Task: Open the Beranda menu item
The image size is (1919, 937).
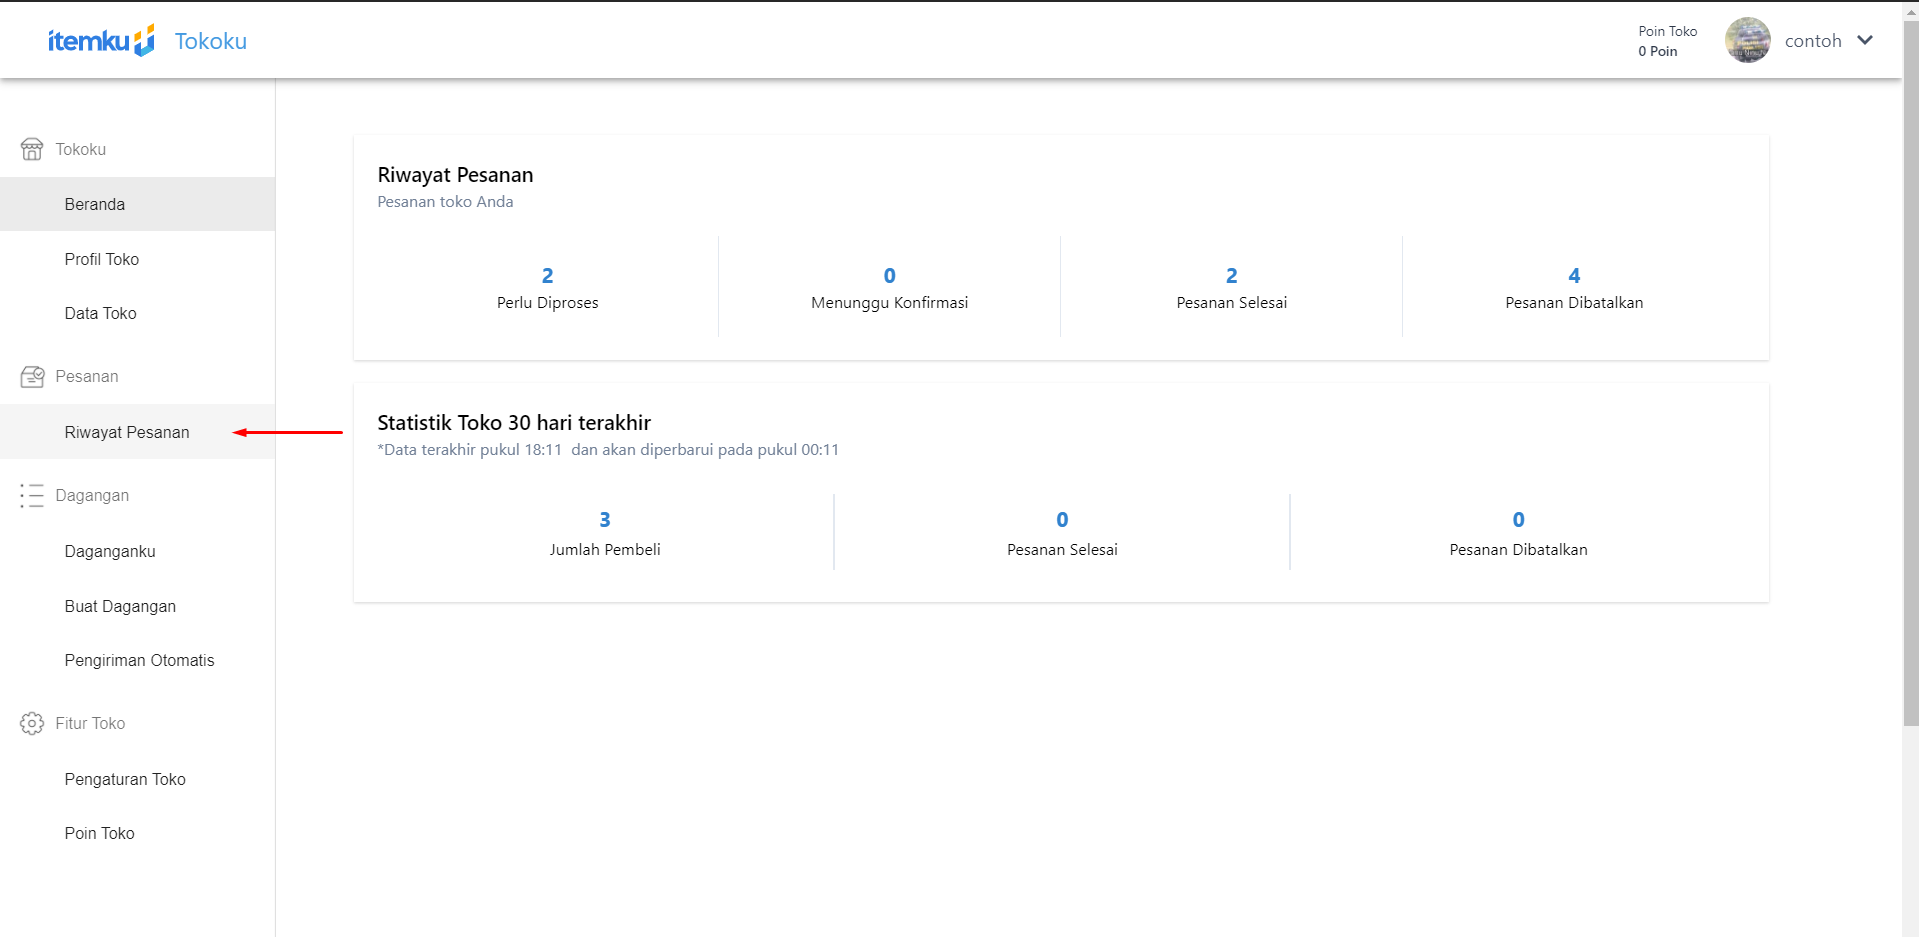Action: (95, 204)
